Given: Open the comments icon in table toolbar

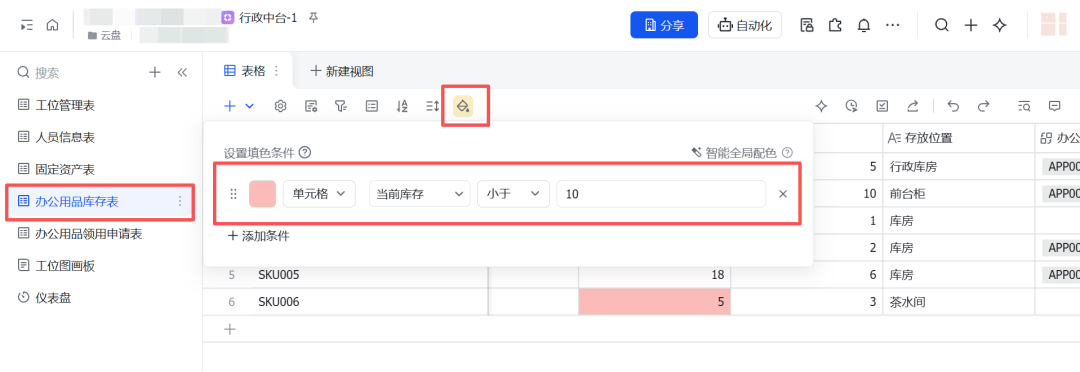Looking at the screenshot, I should 1054,106.
